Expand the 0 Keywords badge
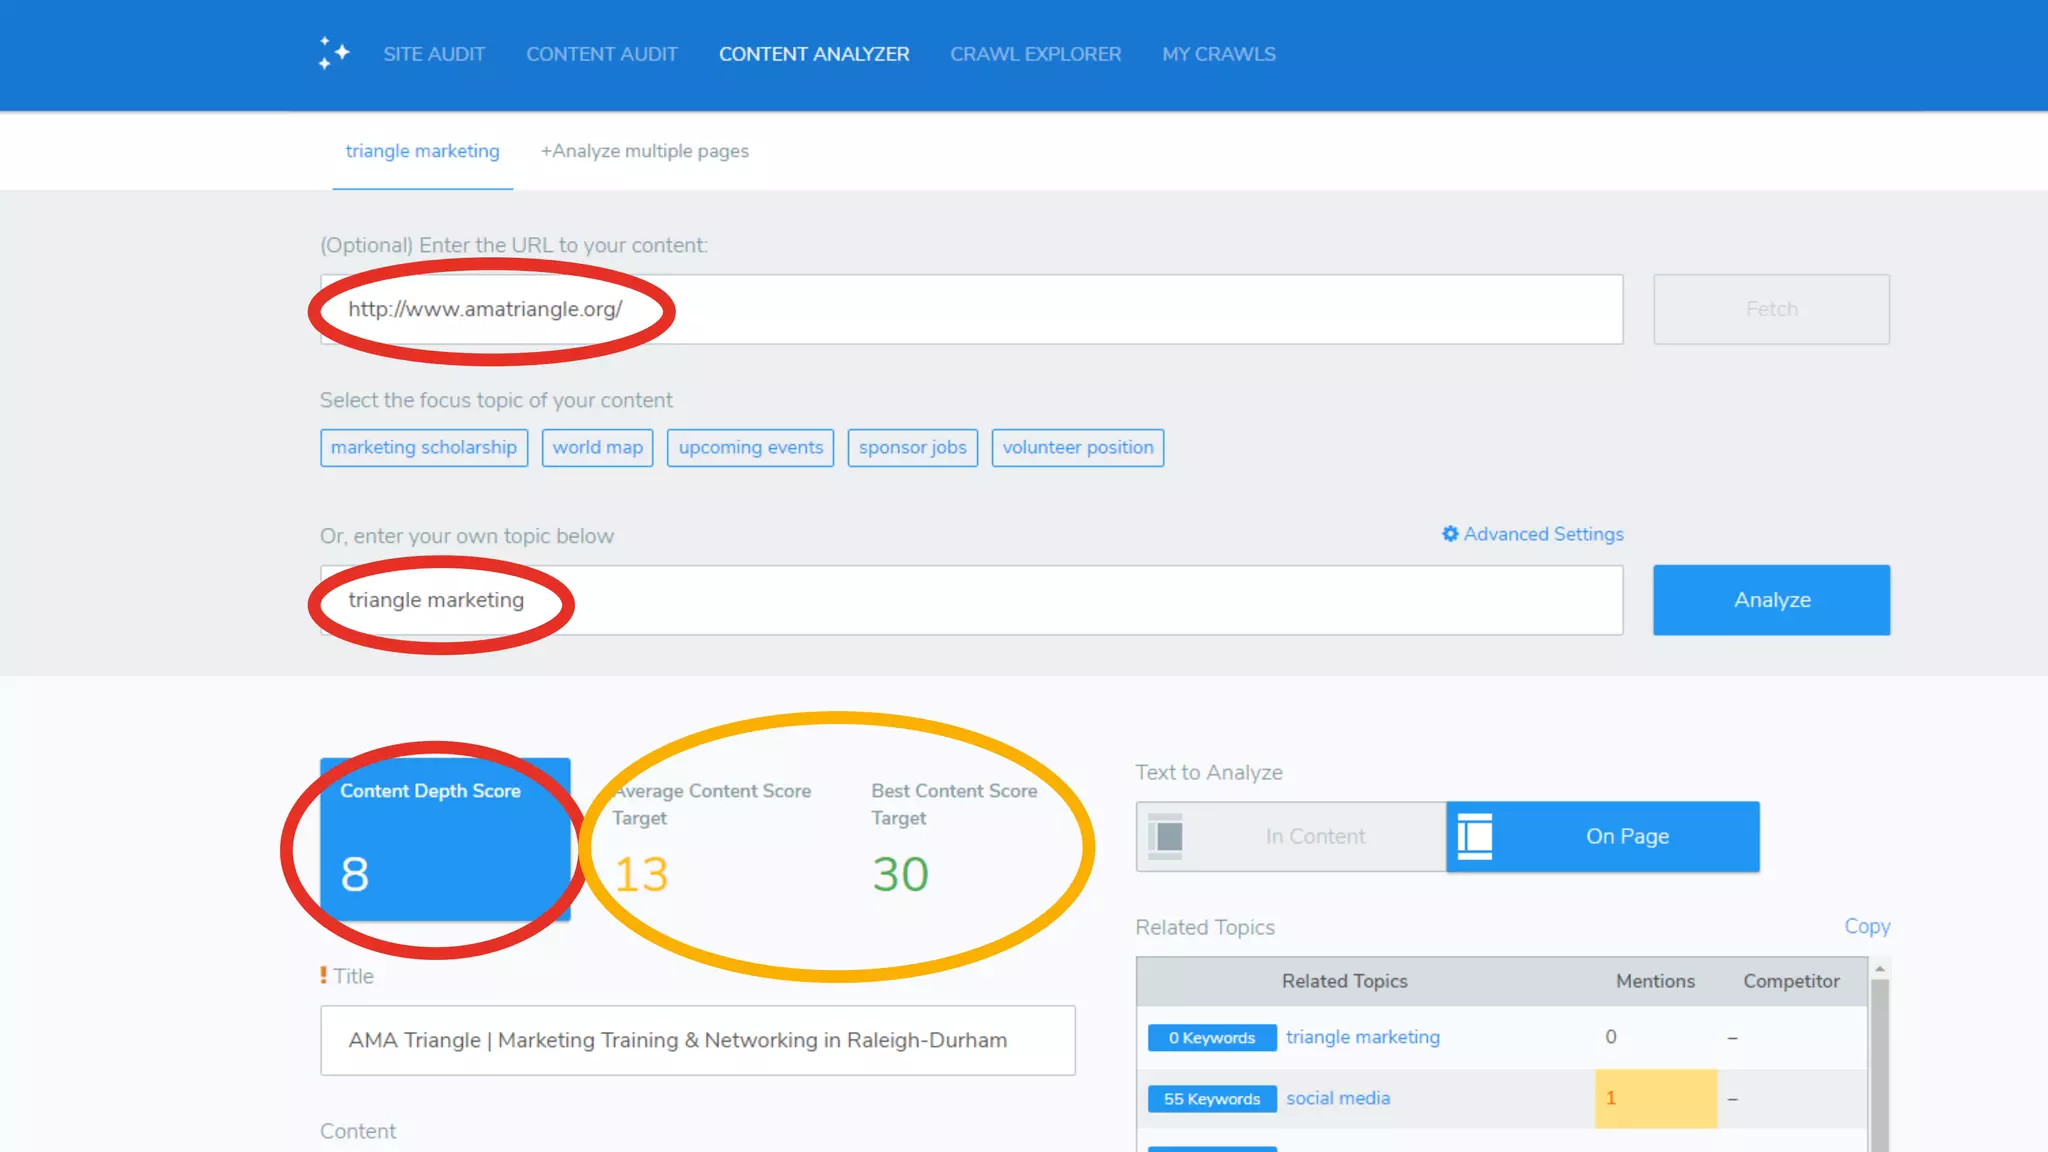2048x1152 pixels. pyautogui.click(x=1211, y=1037)
